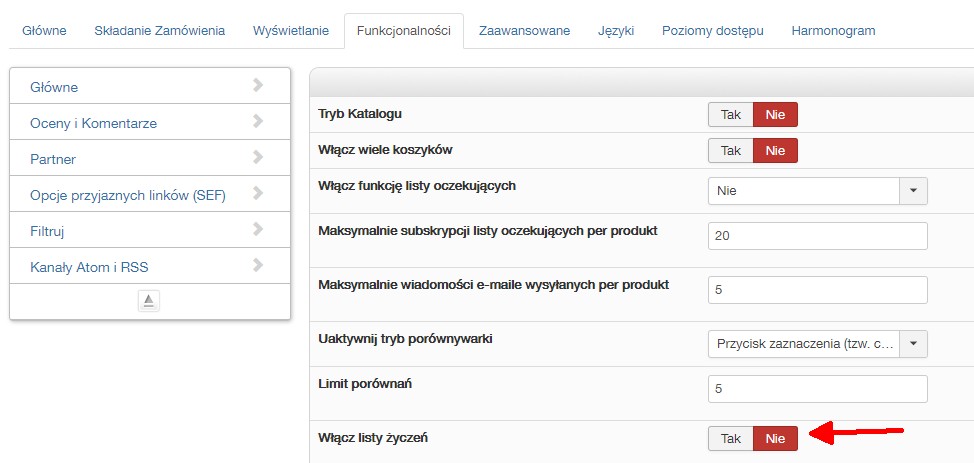Open the Składanie Zamówienia tab

point(160,30)
